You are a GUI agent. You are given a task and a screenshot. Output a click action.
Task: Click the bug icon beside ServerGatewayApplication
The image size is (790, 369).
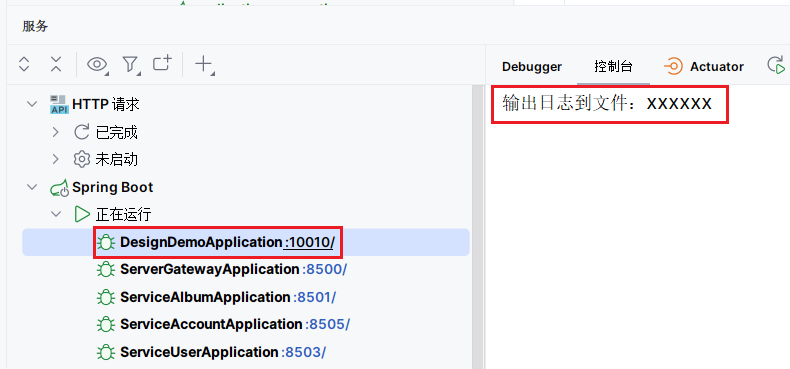[x=106, y=270]
